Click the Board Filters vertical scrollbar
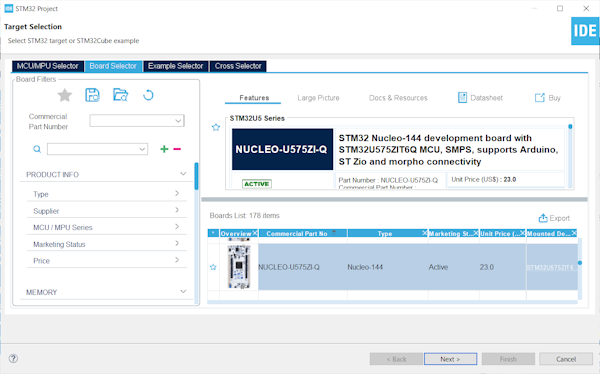 pyautogui.click(x=196, y=176)
